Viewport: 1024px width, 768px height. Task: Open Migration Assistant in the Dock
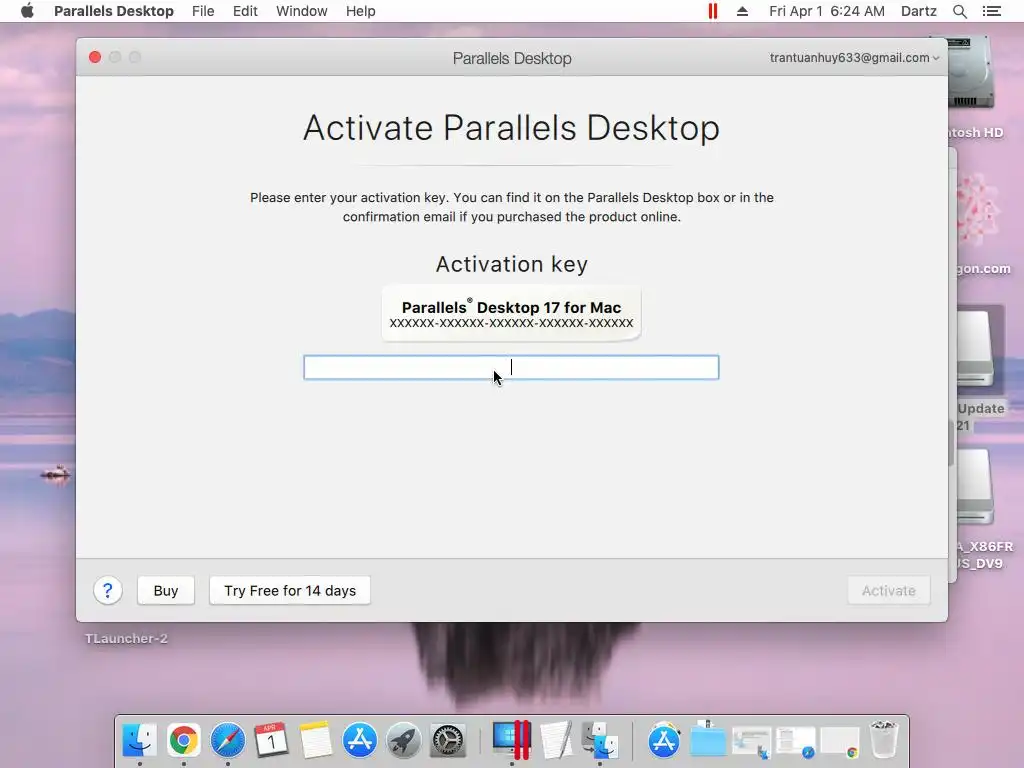click(600, 740)
